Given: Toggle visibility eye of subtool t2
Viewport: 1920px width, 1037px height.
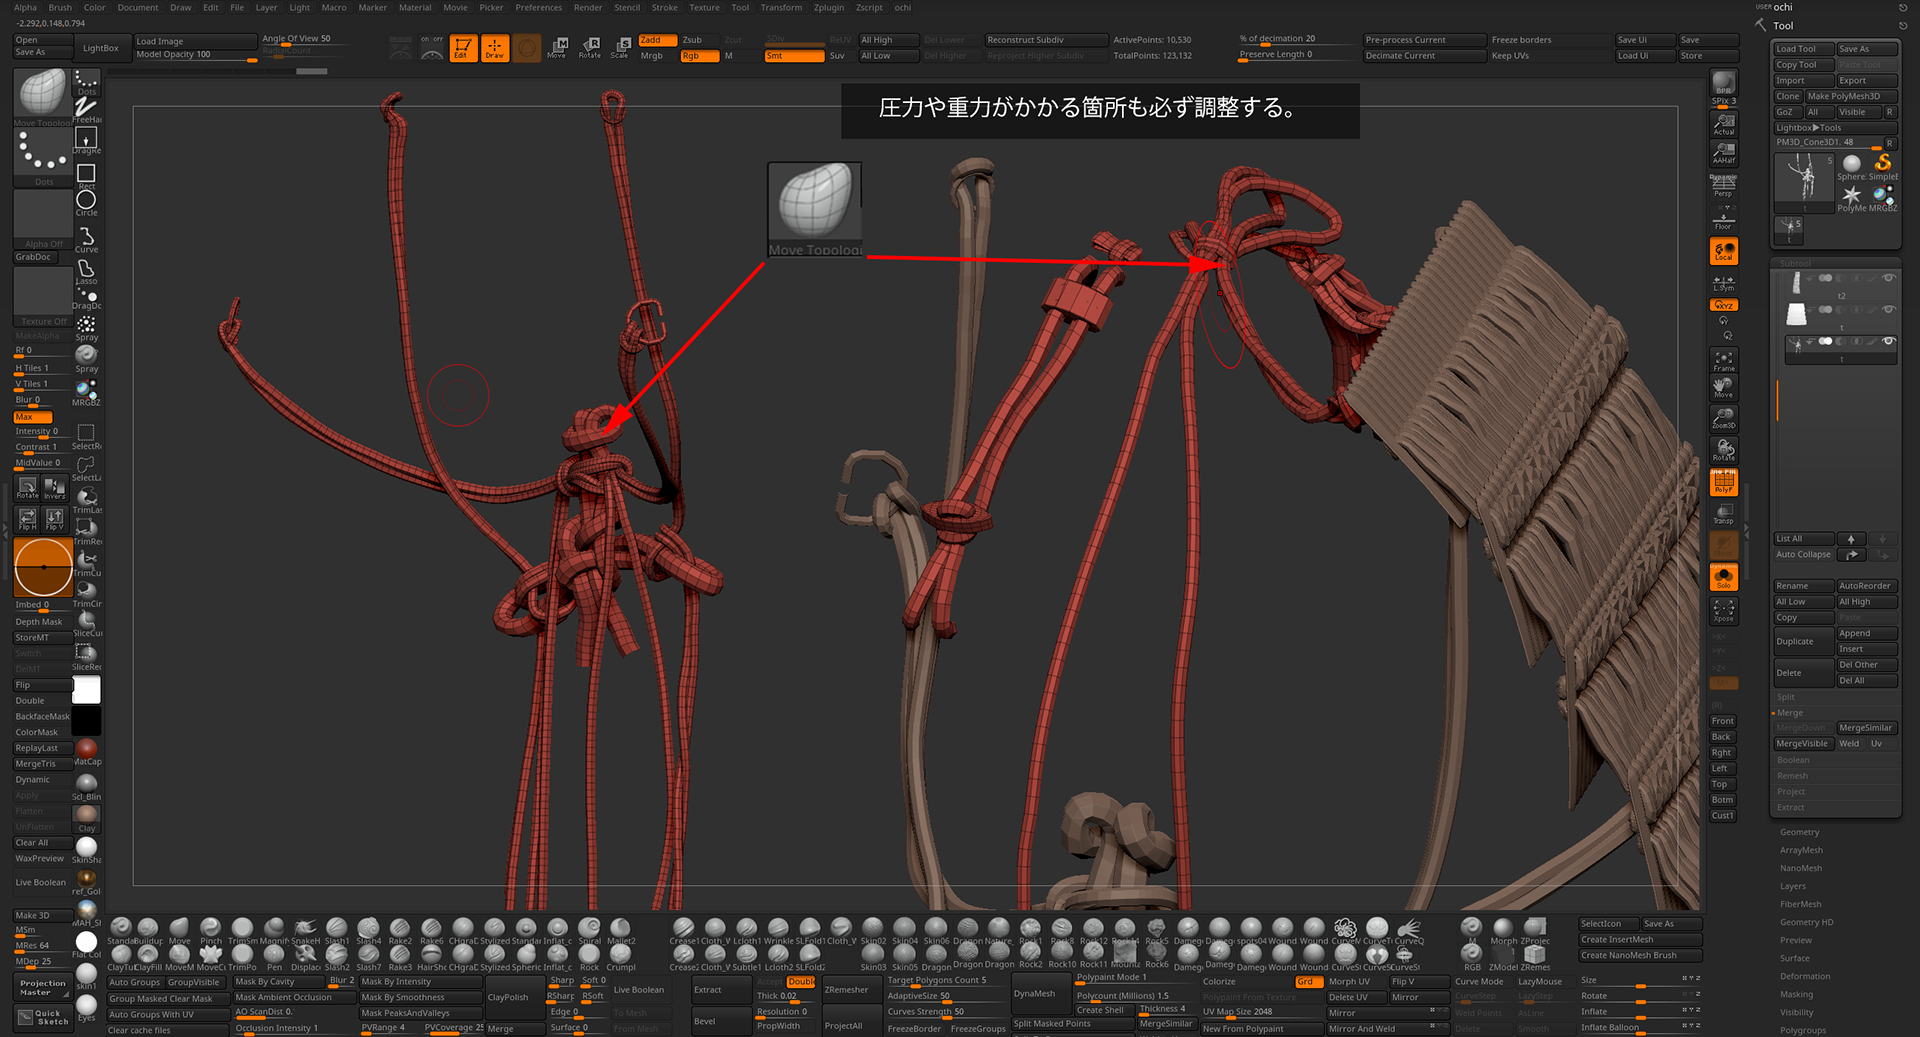Looking at the screenshot, I should [1889, 278].
